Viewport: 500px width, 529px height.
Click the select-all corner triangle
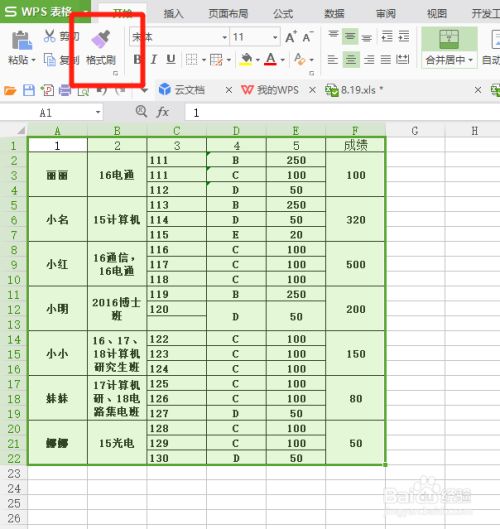coord(21,131)
